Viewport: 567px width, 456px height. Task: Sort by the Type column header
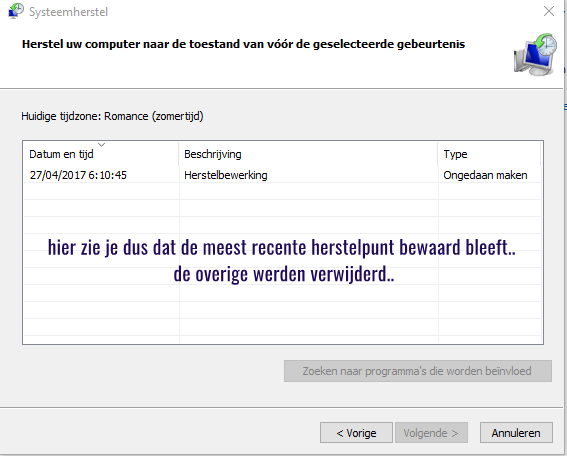click(x=489, y=154)
